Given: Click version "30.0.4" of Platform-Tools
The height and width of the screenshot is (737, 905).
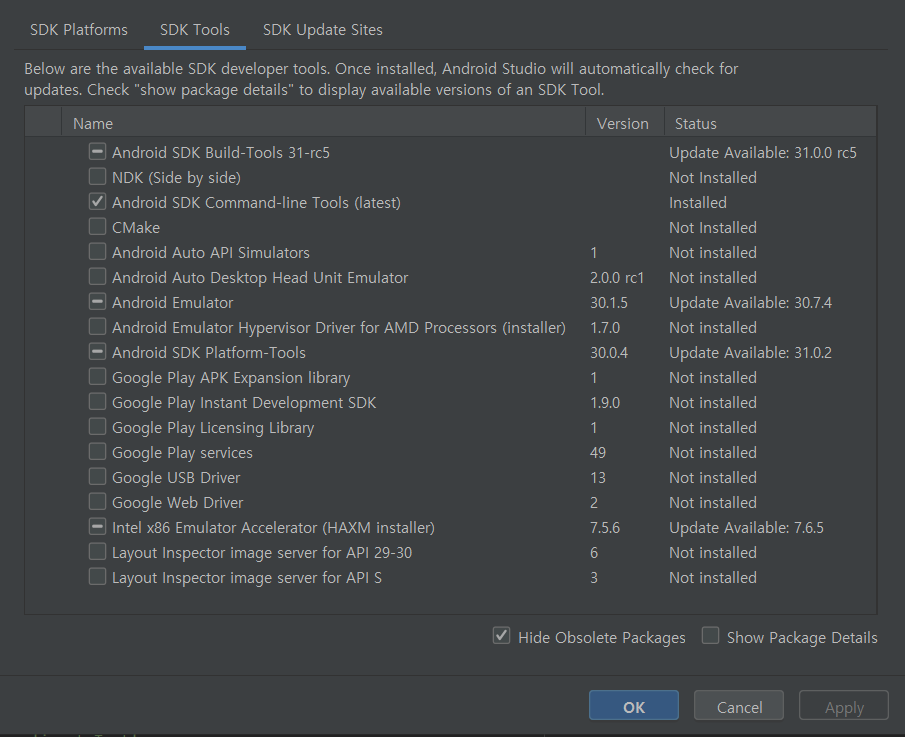Looking at the screenshot, I should [609, 353].
